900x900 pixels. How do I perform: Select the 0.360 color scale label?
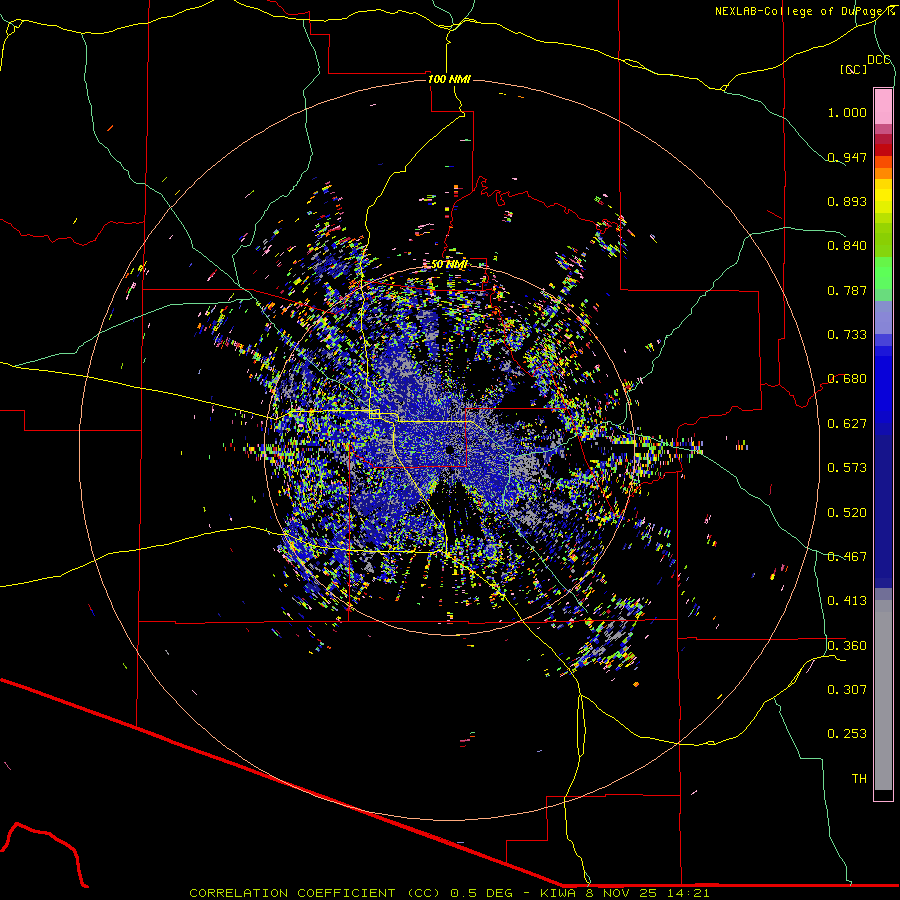[x=847, y=646]
